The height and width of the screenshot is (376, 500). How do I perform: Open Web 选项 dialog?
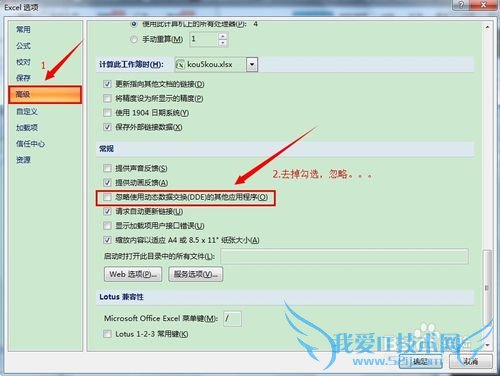(133, 274)
